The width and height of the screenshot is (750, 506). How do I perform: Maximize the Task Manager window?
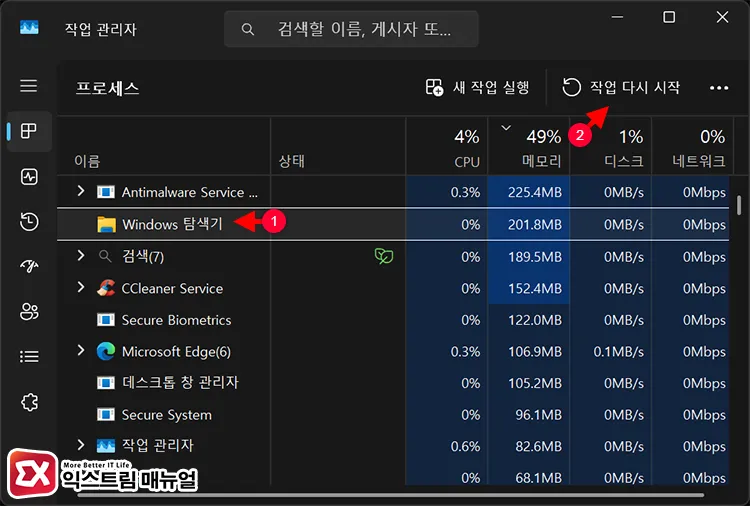click(669, 17)
